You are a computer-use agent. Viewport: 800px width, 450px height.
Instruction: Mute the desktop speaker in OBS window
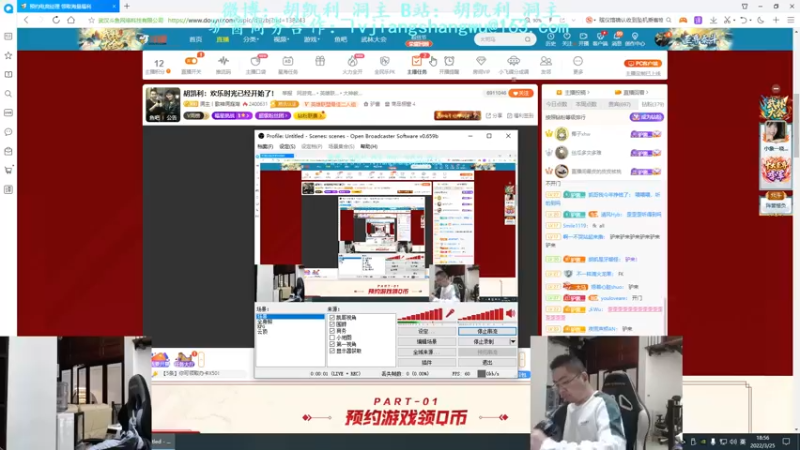(510, 313)
